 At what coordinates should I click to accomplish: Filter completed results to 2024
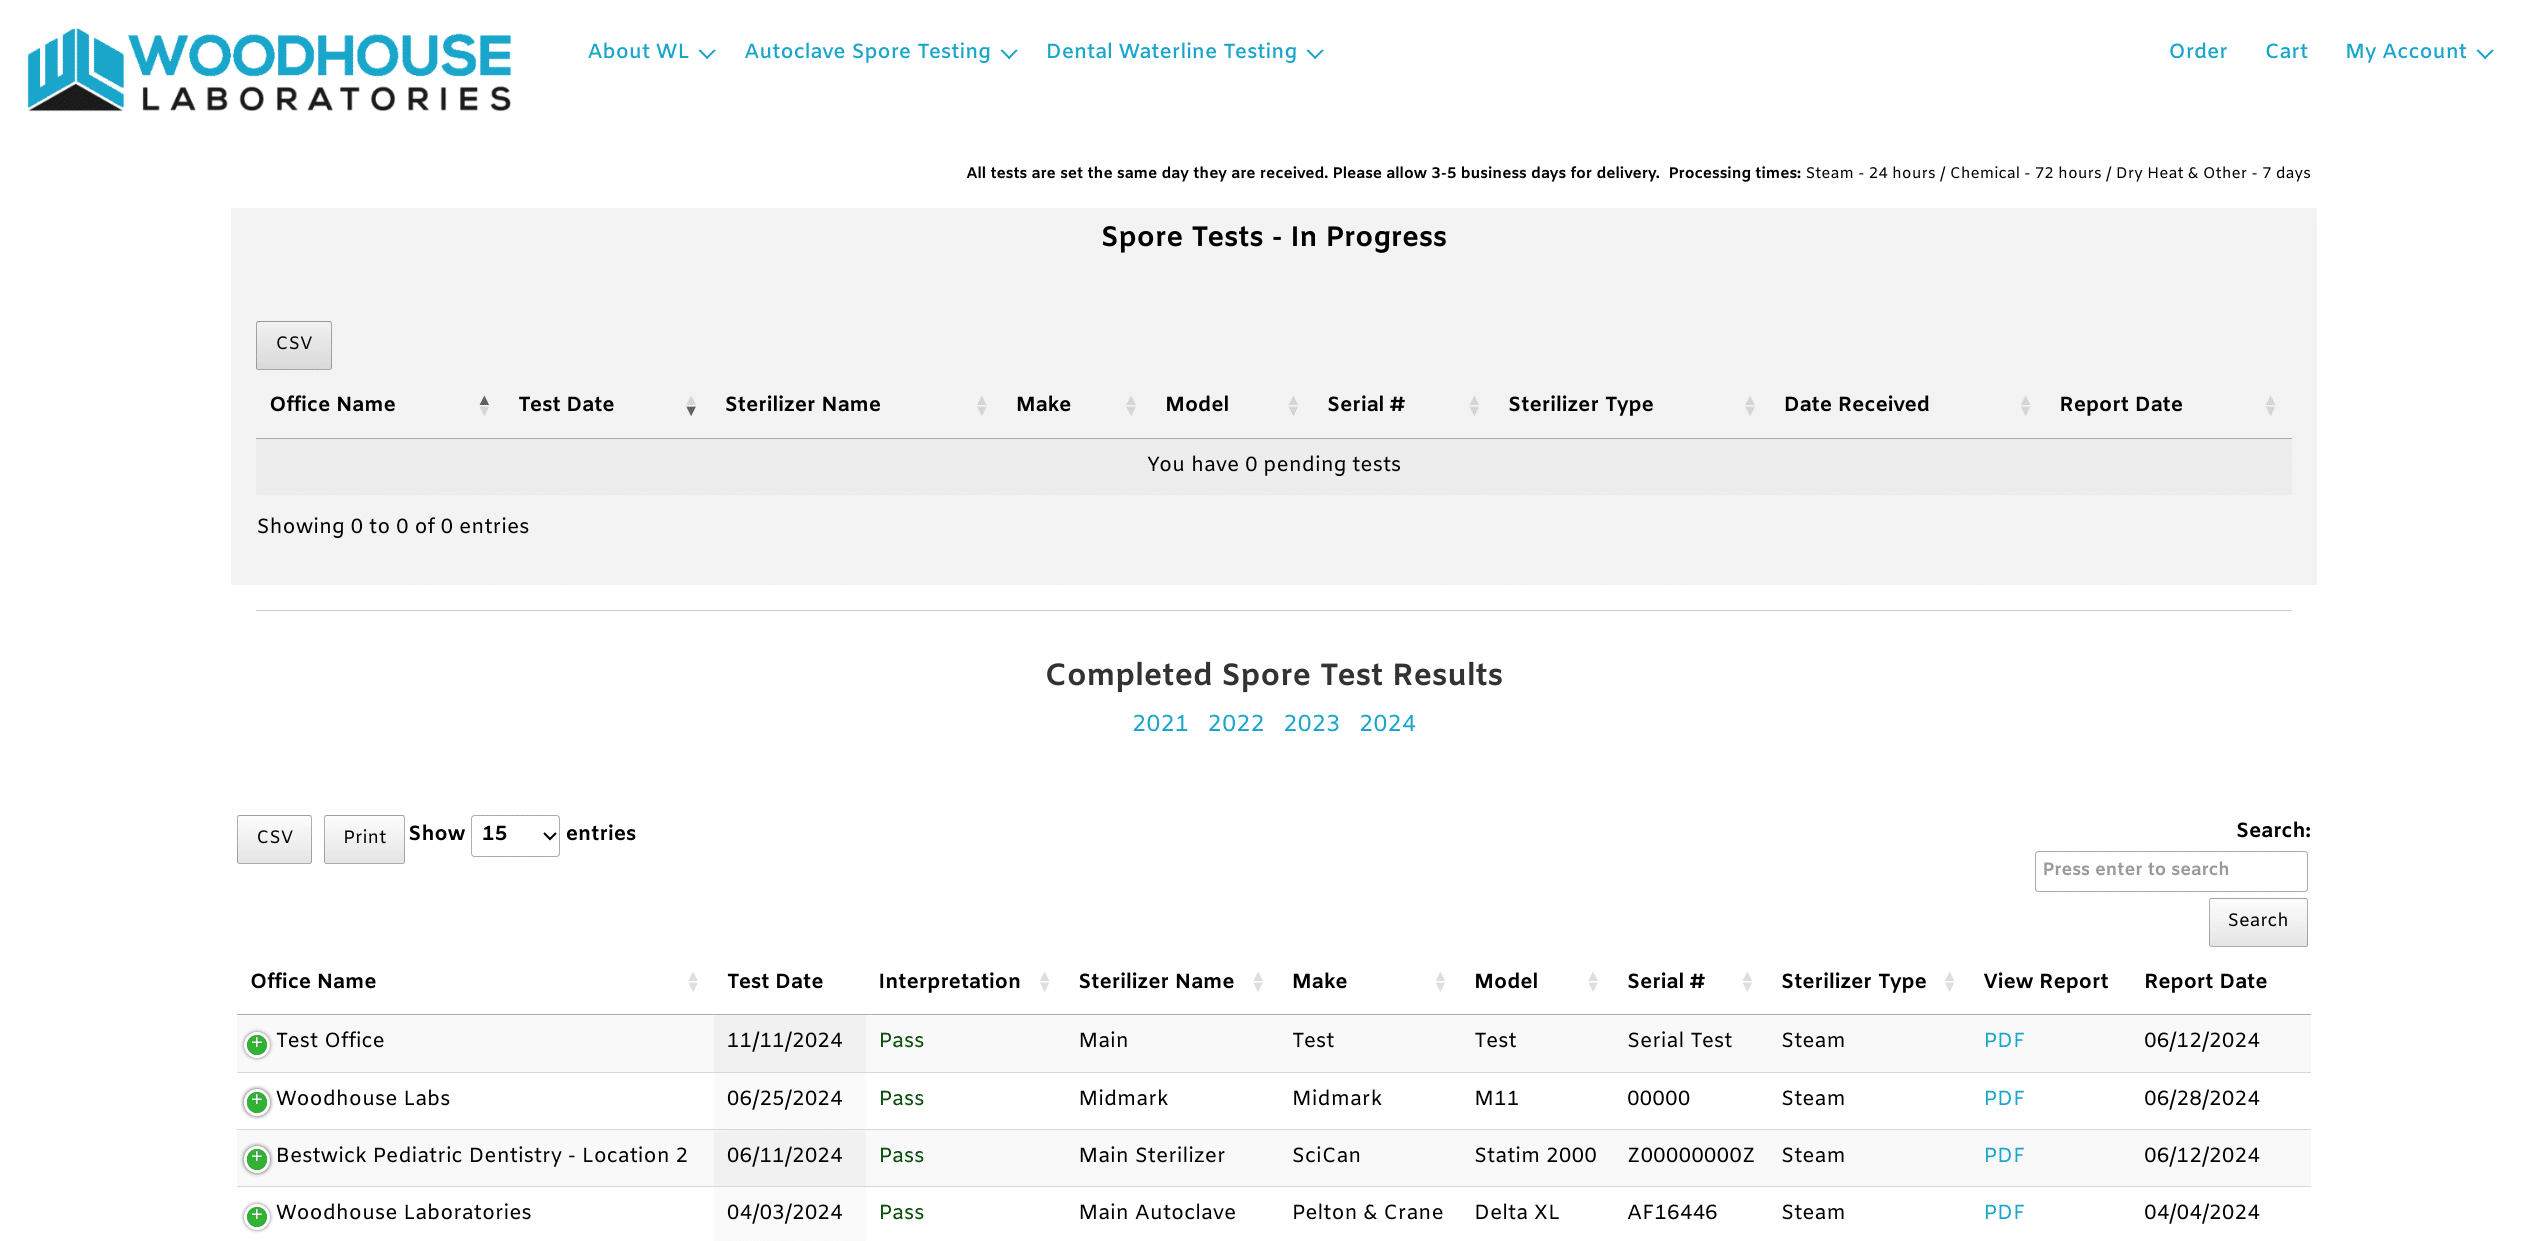[x=1387, y=723]
